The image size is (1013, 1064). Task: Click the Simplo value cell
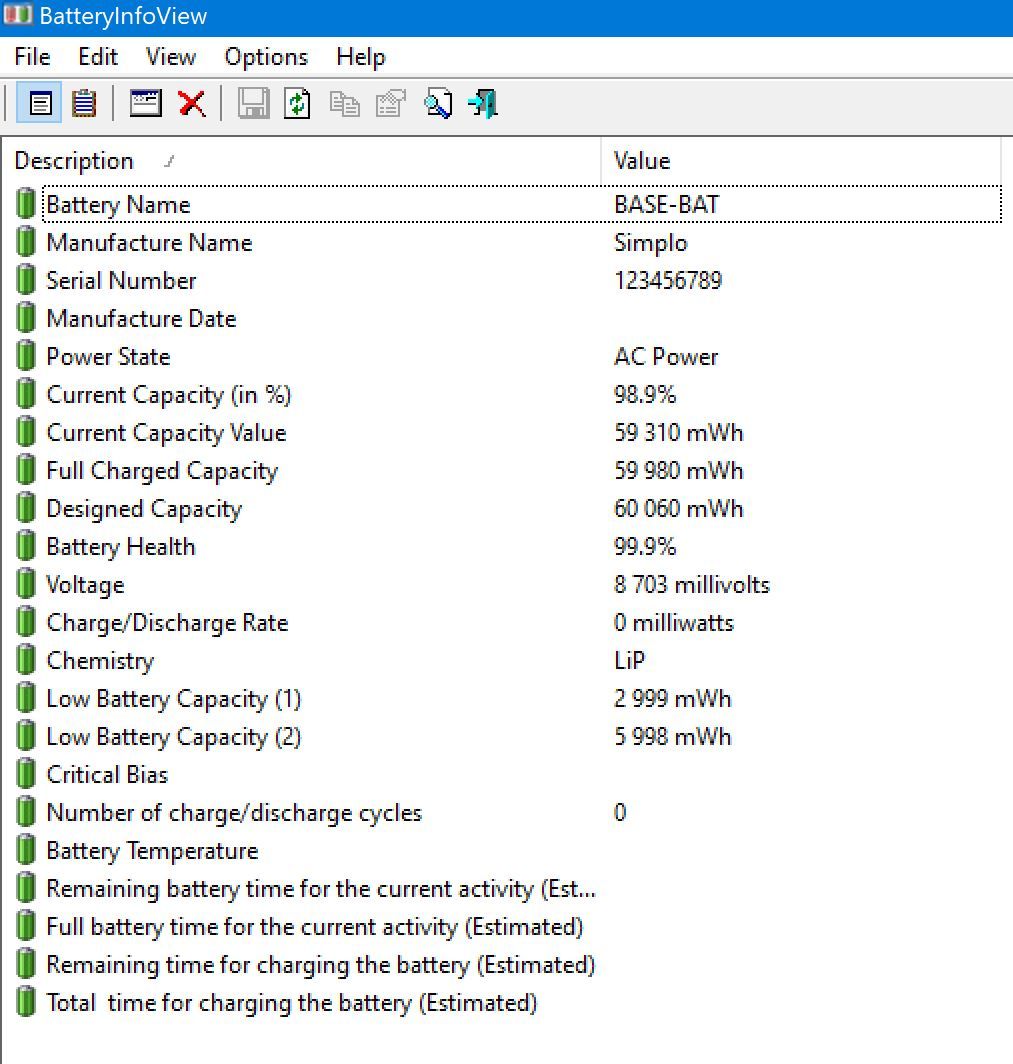click(651, 243)
